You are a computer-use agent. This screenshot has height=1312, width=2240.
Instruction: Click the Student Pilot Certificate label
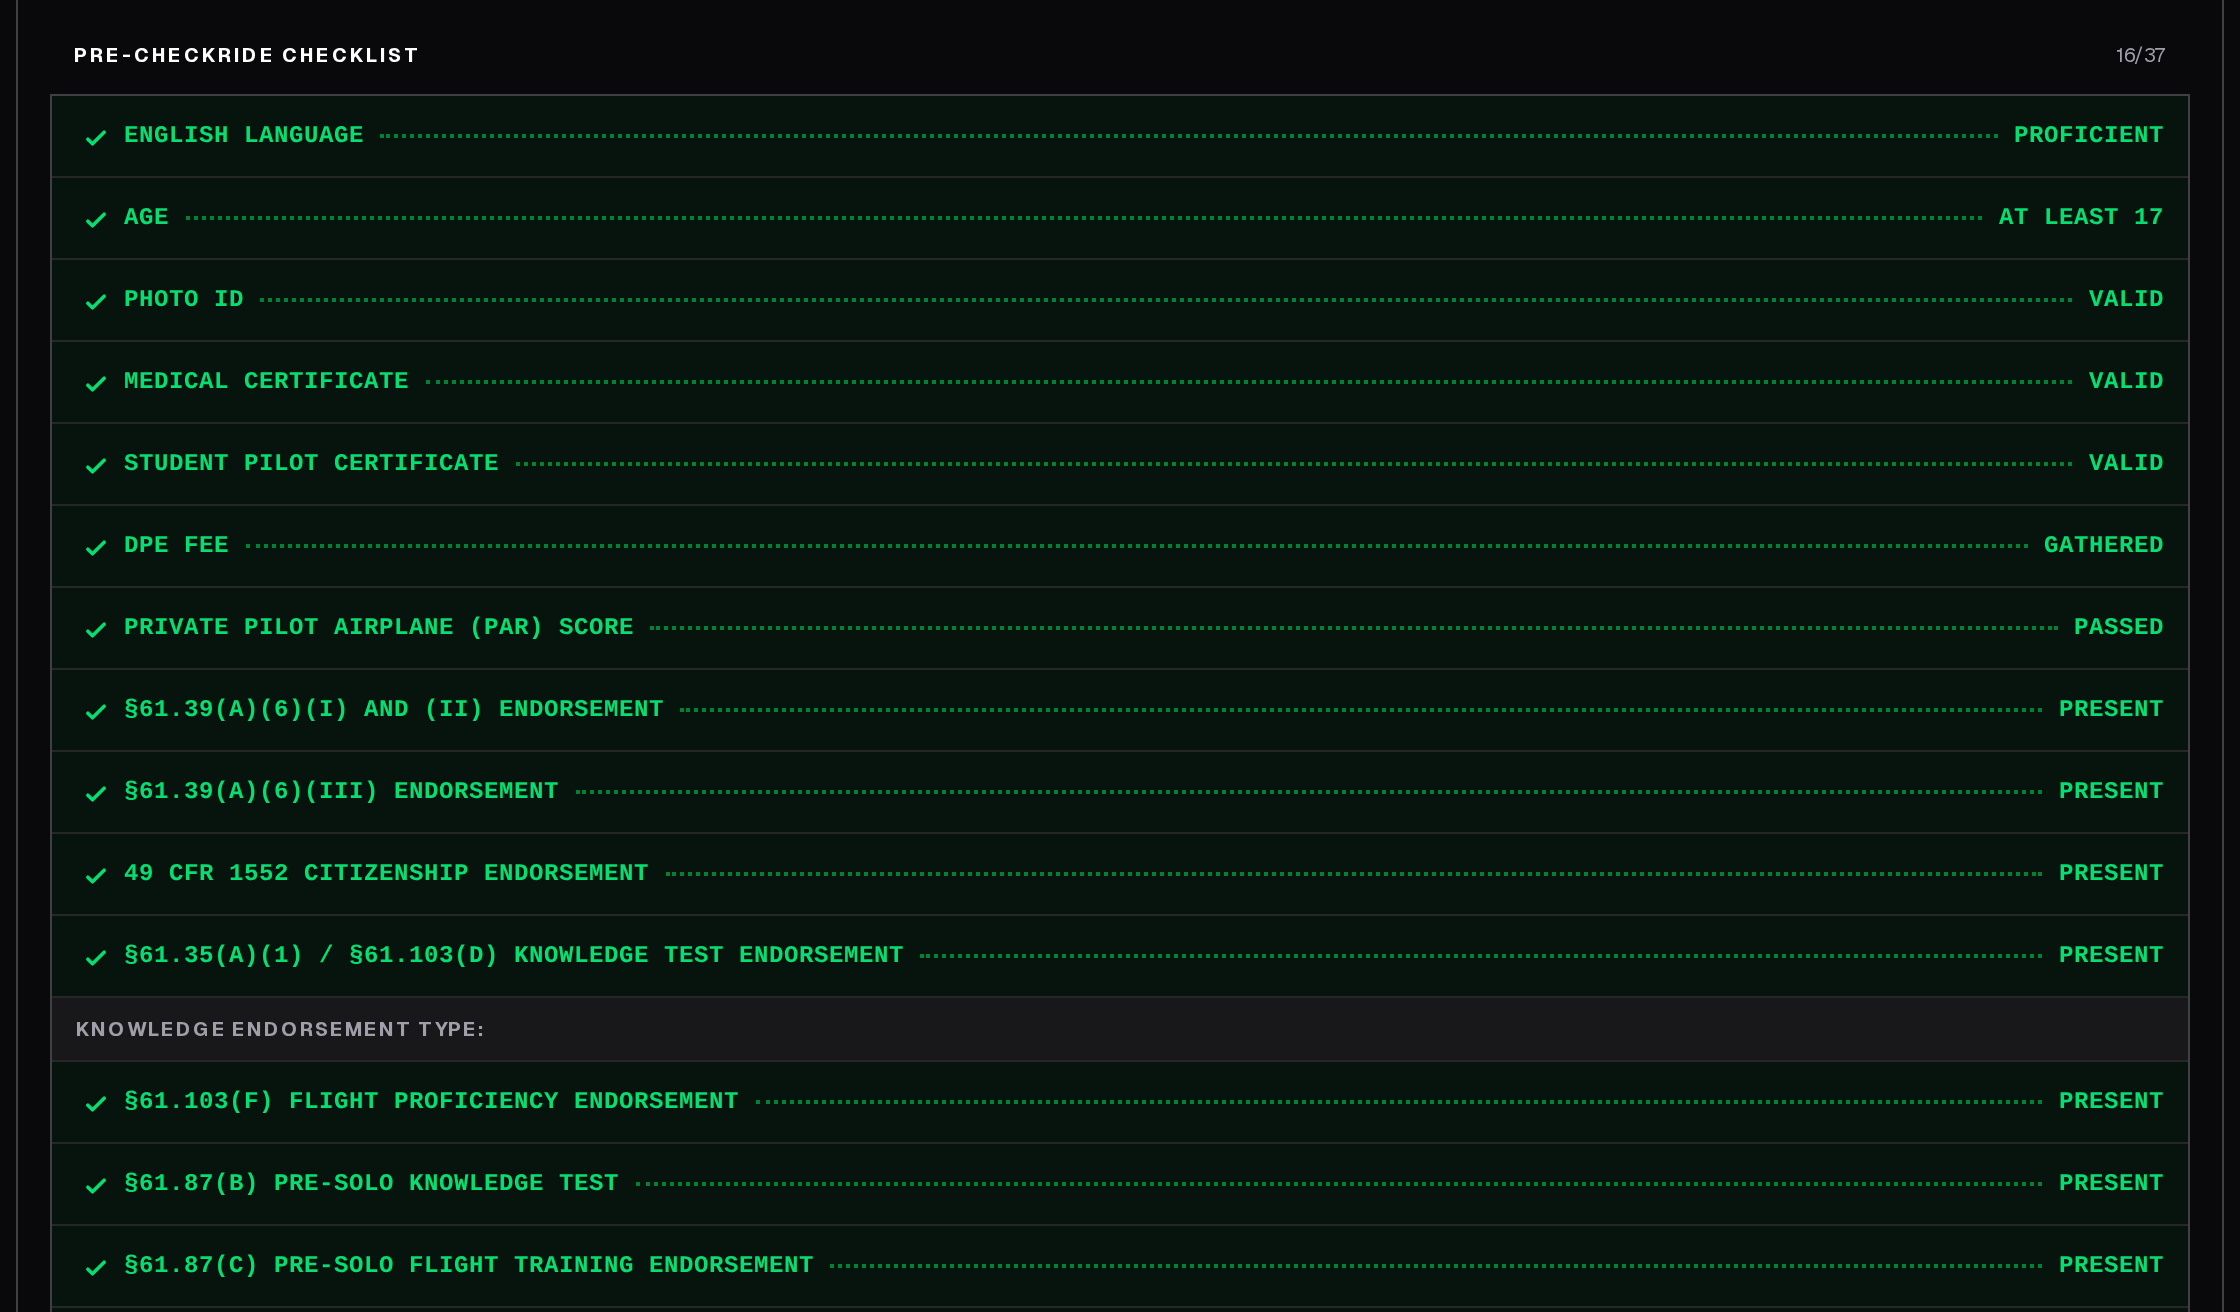pyautogui.click(x=311, y=463)
